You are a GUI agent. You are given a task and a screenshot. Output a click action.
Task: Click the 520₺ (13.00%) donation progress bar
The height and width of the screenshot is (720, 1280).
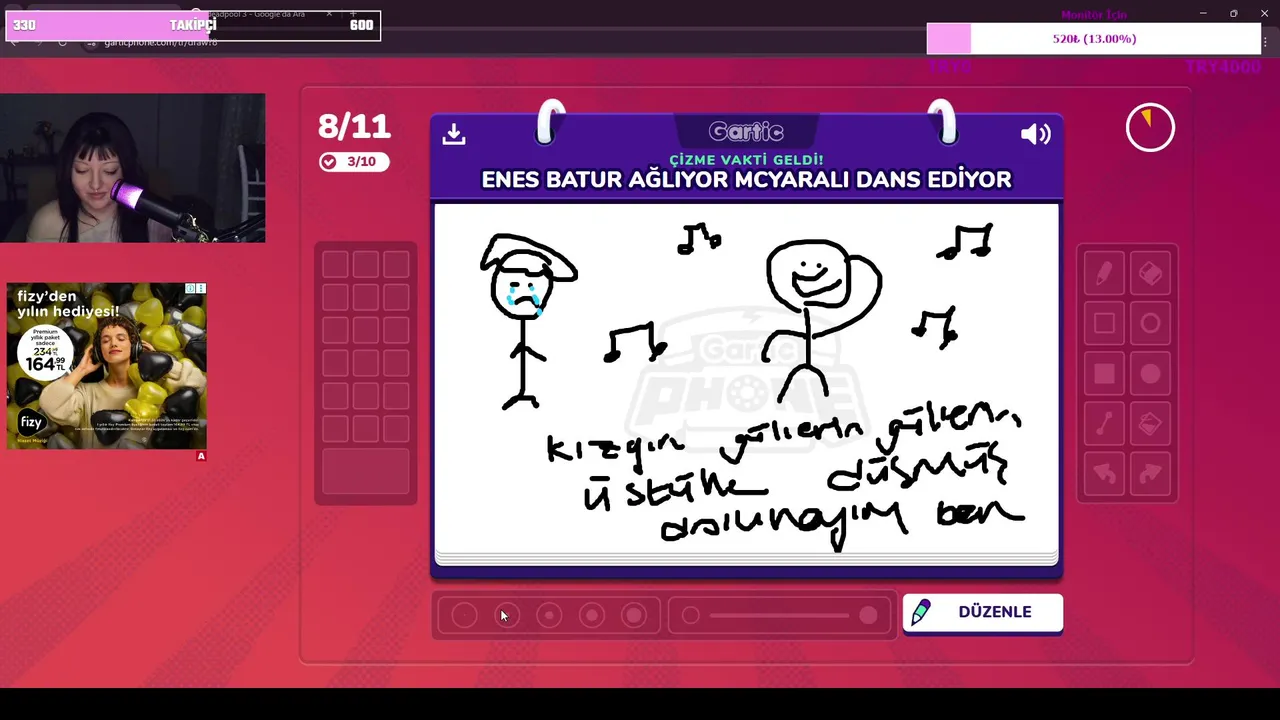click(x=1094, y=39)
